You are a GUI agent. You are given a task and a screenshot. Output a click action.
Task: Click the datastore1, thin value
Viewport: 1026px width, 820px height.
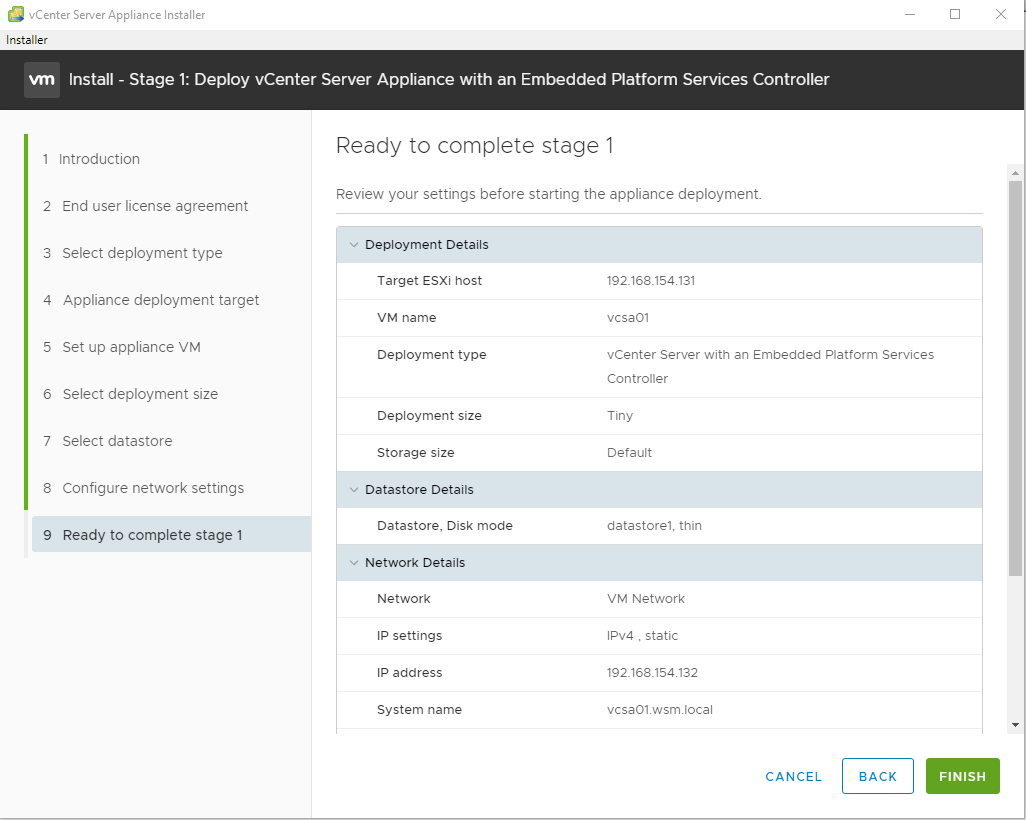654,526
